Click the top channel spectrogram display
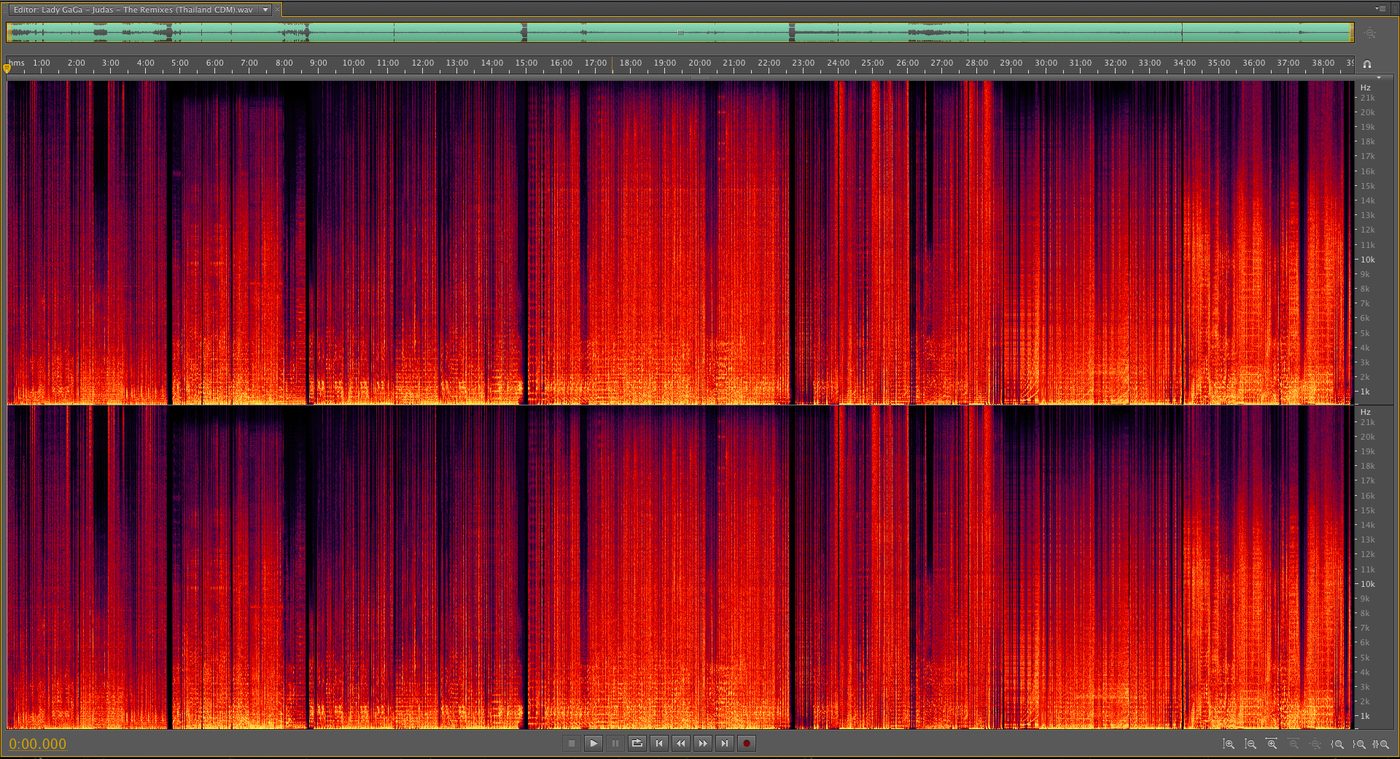 (680, 242)
